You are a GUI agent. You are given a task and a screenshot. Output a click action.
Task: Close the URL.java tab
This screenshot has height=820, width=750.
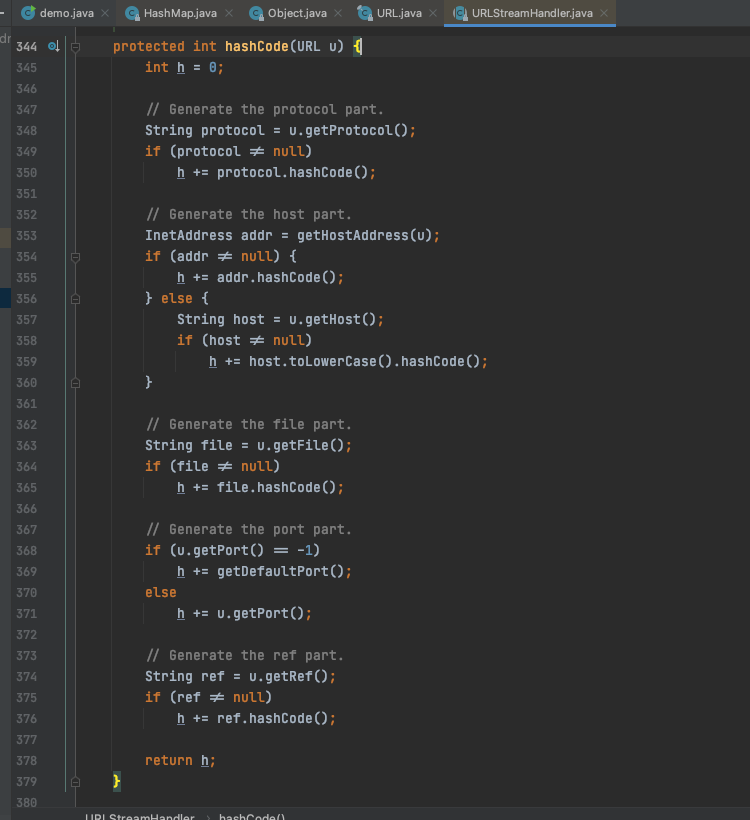433,13
